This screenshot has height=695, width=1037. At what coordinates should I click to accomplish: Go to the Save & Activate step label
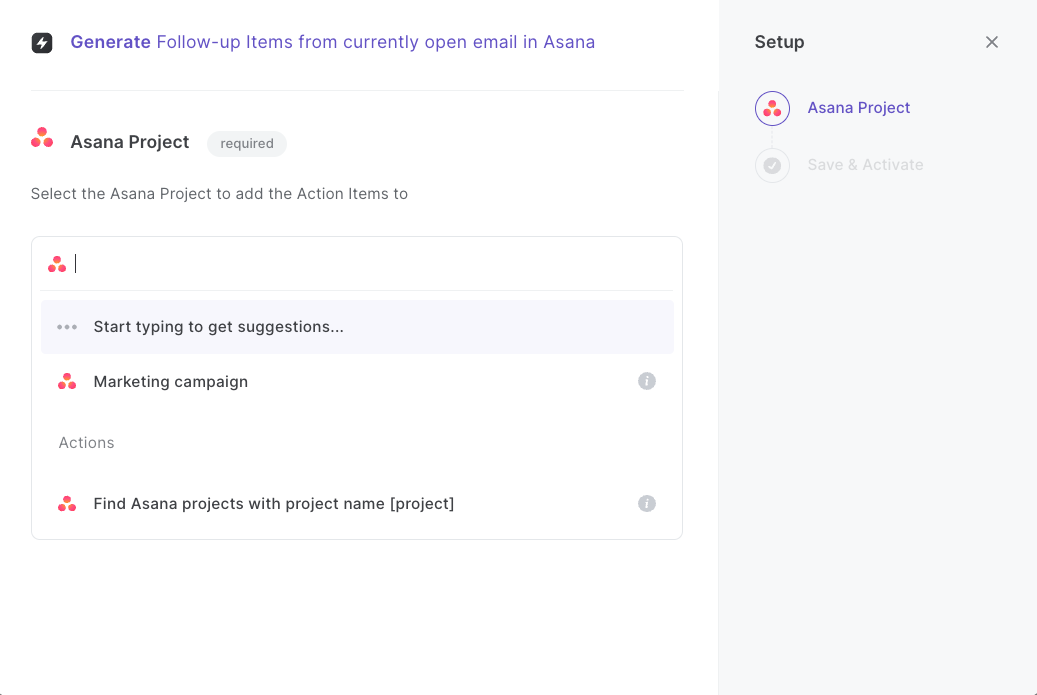pos(865,165)
